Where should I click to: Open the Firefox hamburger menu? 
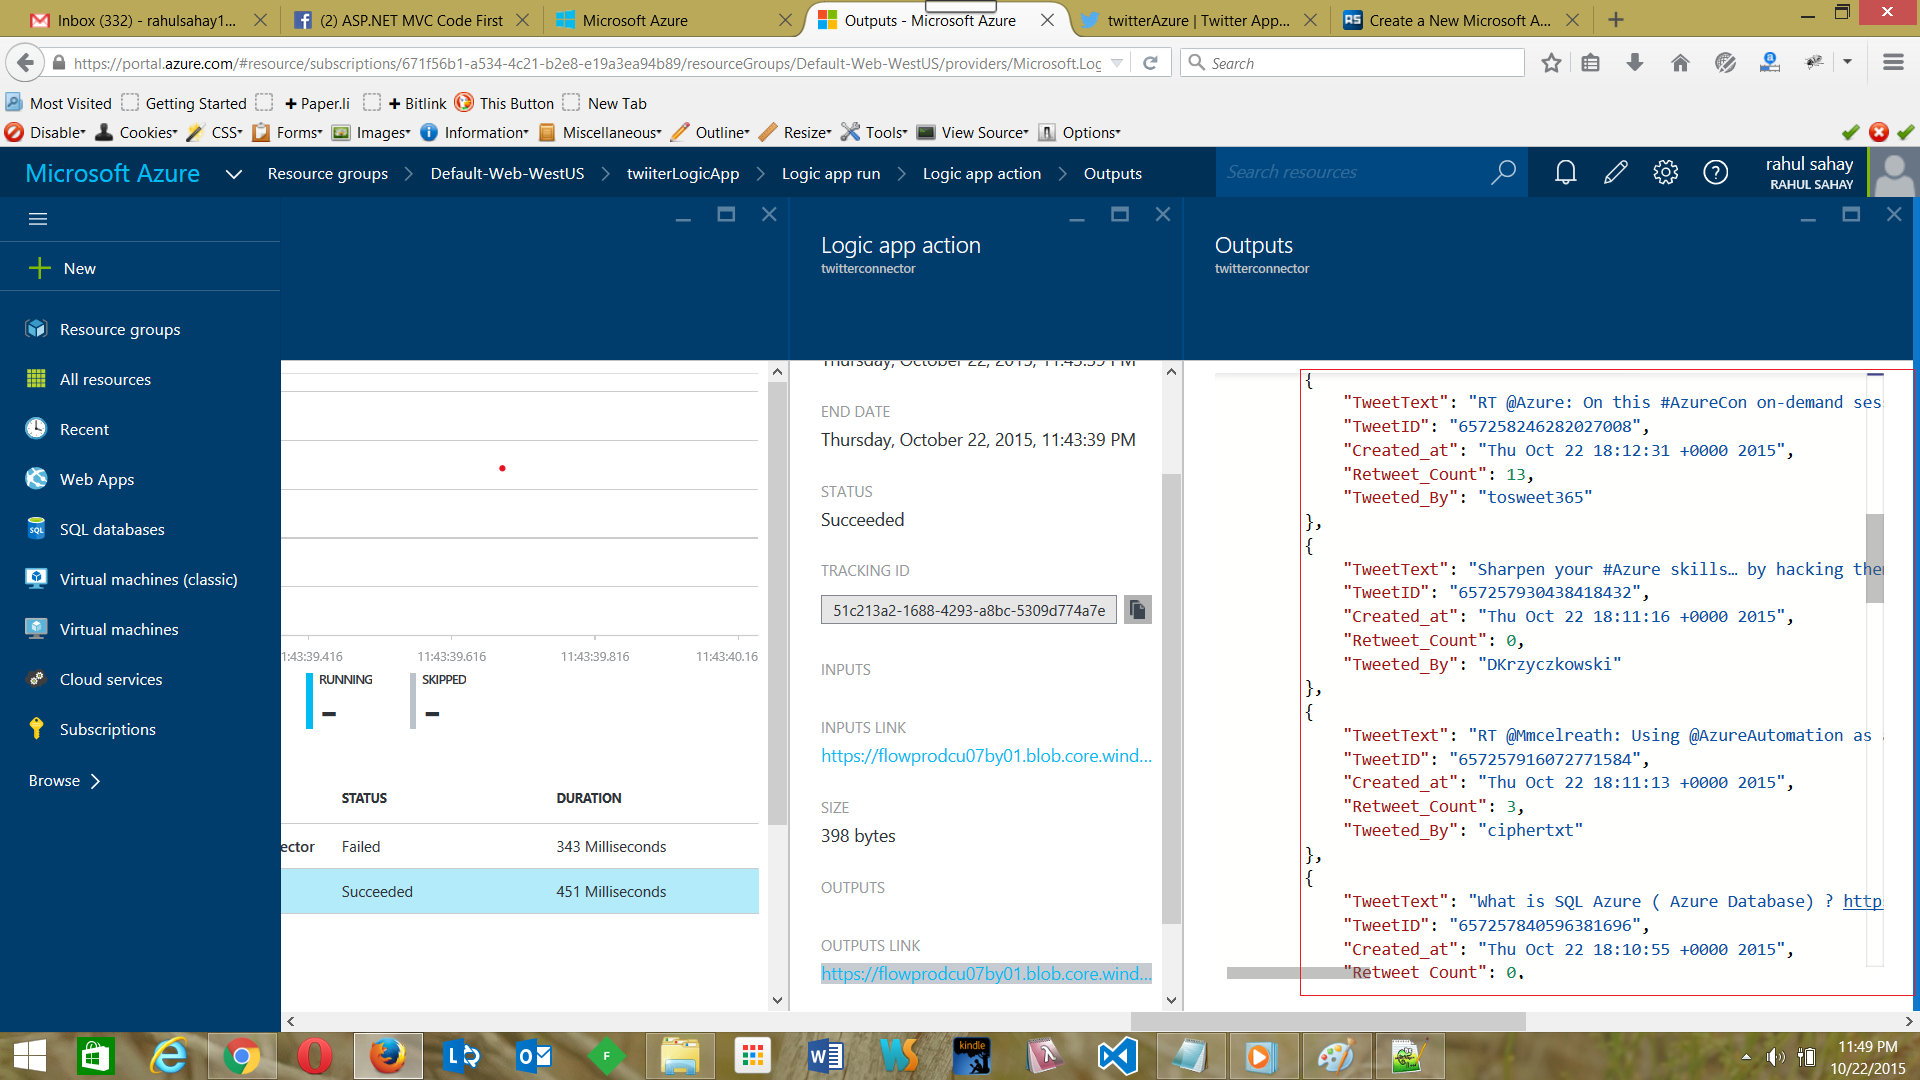1893,63
